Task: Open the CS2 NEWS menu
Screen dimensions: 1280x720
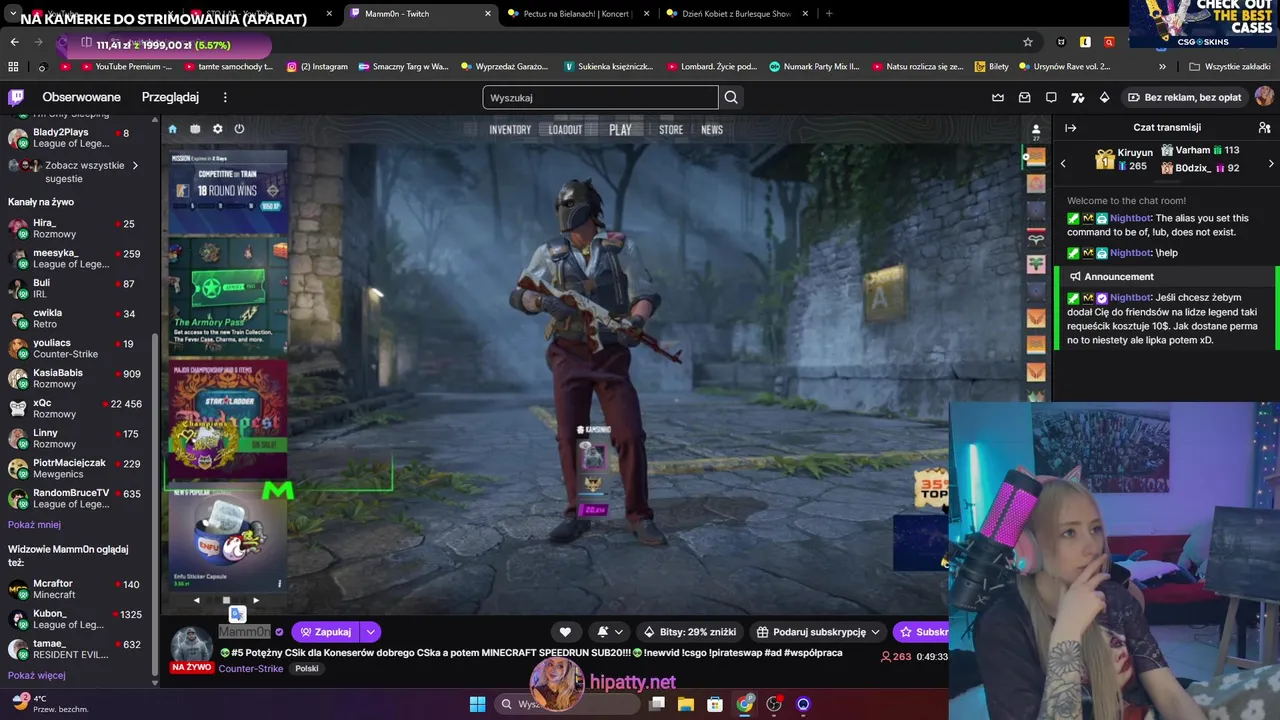Action: coord(712,130)
